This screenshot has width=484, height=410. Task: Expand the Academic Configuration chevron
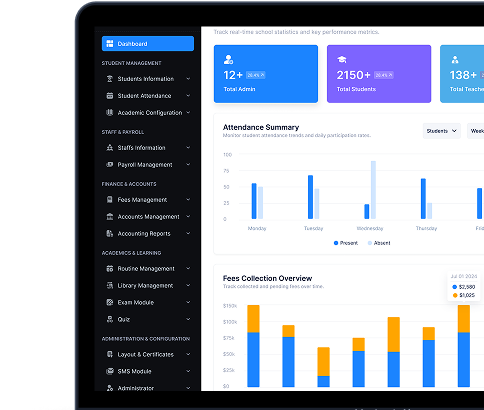tap(188, 112)
